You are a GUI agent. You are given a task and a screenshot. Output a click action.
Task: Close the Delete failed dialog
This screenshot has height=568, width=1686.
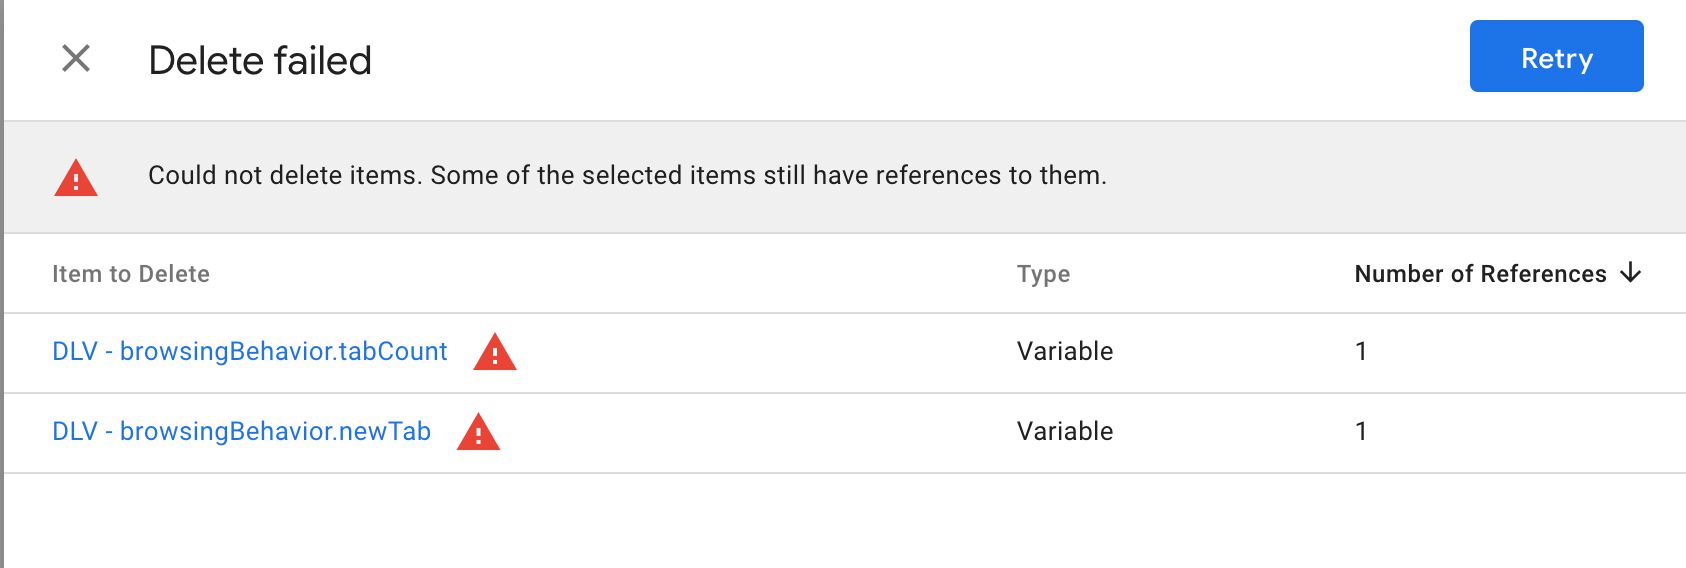[x=76, y=59]
